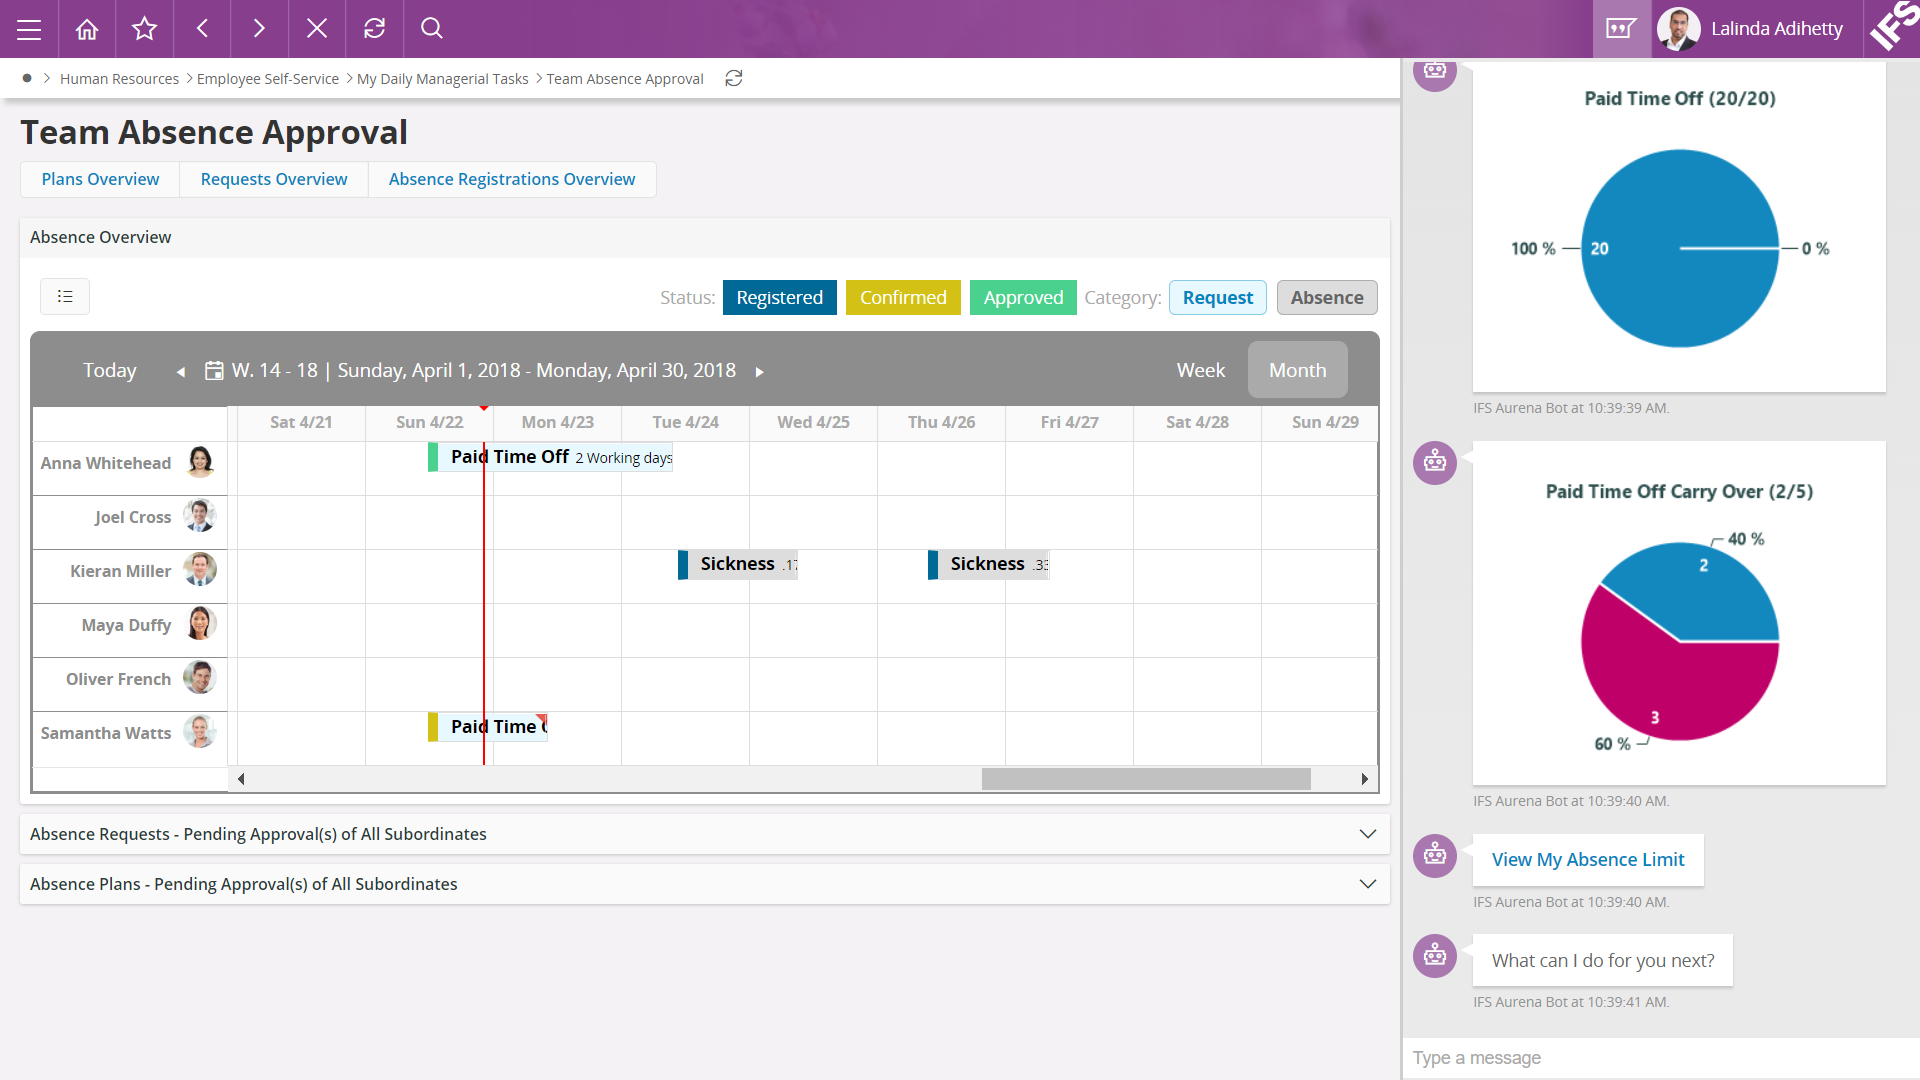
Task: Open the calendar date picker icon
Action: point(214,371)
